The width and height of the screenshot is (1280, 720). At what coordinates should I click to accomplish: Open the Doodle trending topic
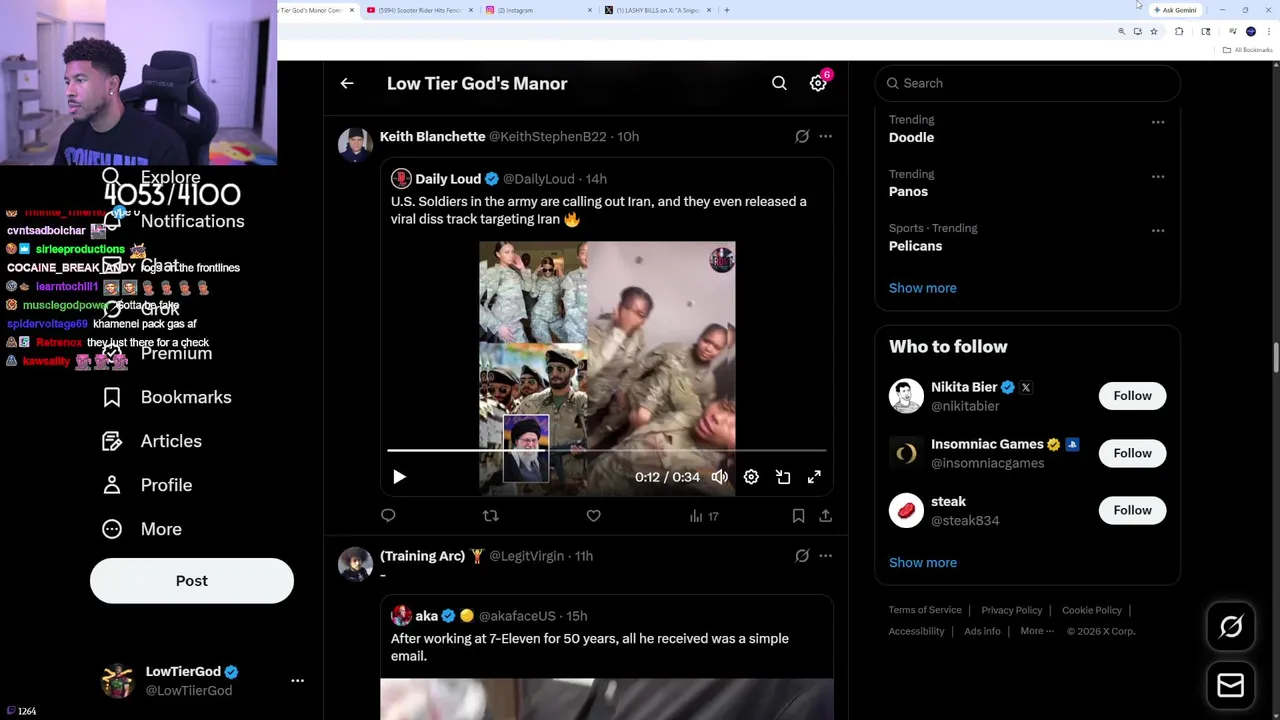click(911, 137)
